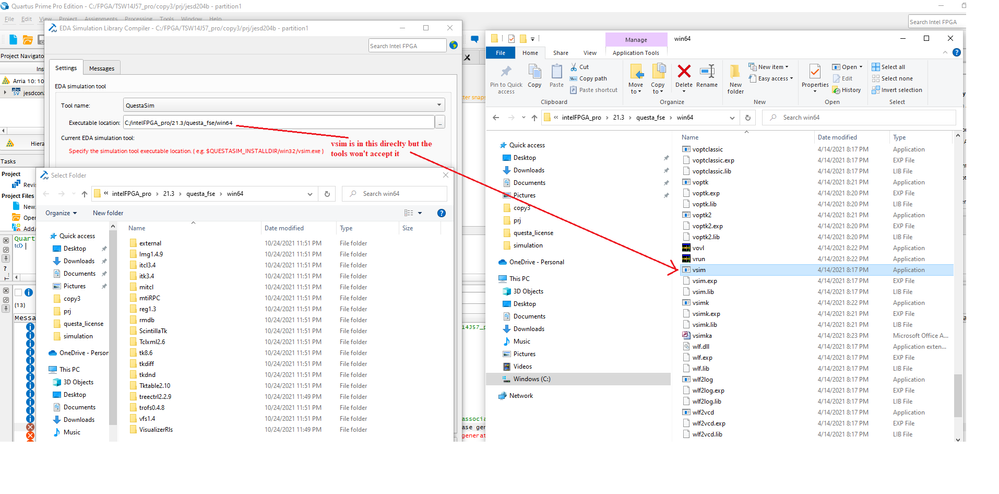This screenshot has width=999, height=494.
Task: Click Pin to Quick access in Explorer ribbon
Action: click(506, 78)
